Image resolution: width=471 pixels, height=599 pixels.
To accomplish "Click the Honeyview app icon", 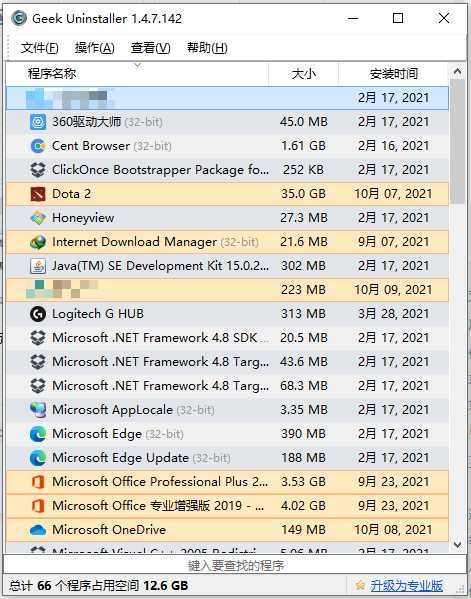I will tap(38, 218).
